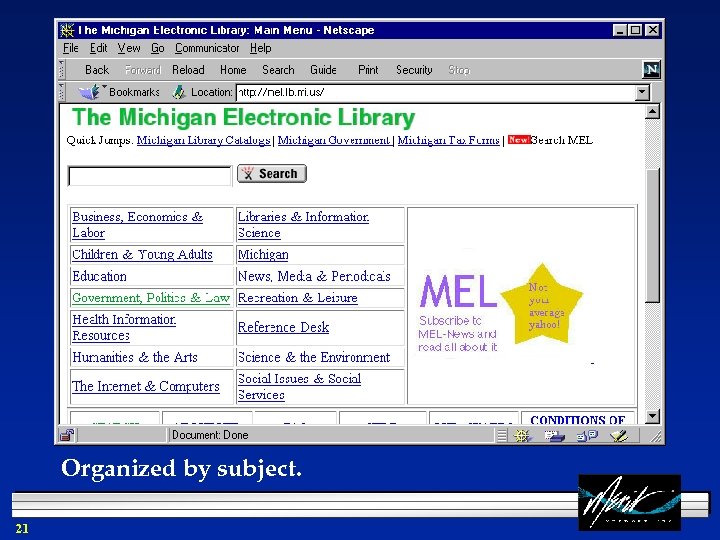
Task: Open the Communicator menu
Action: [207, 48]
